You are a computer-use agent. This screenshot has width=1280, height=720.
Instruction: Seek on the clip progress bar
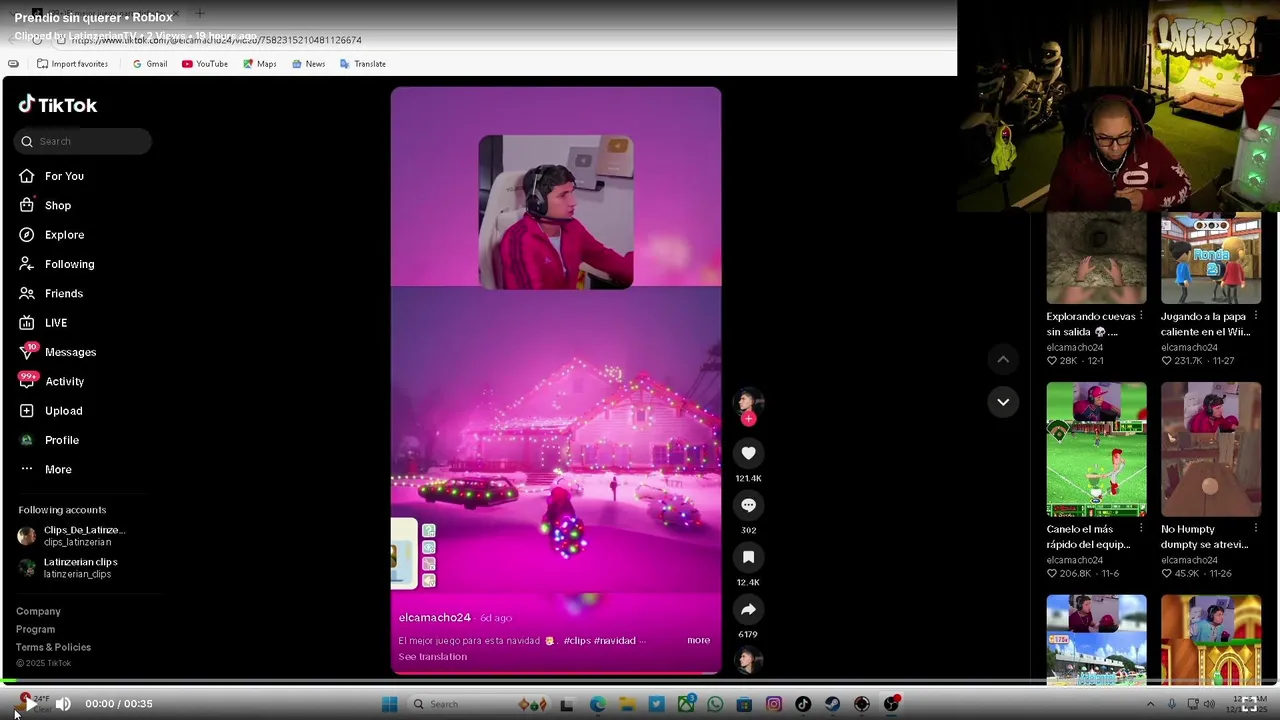640,682
